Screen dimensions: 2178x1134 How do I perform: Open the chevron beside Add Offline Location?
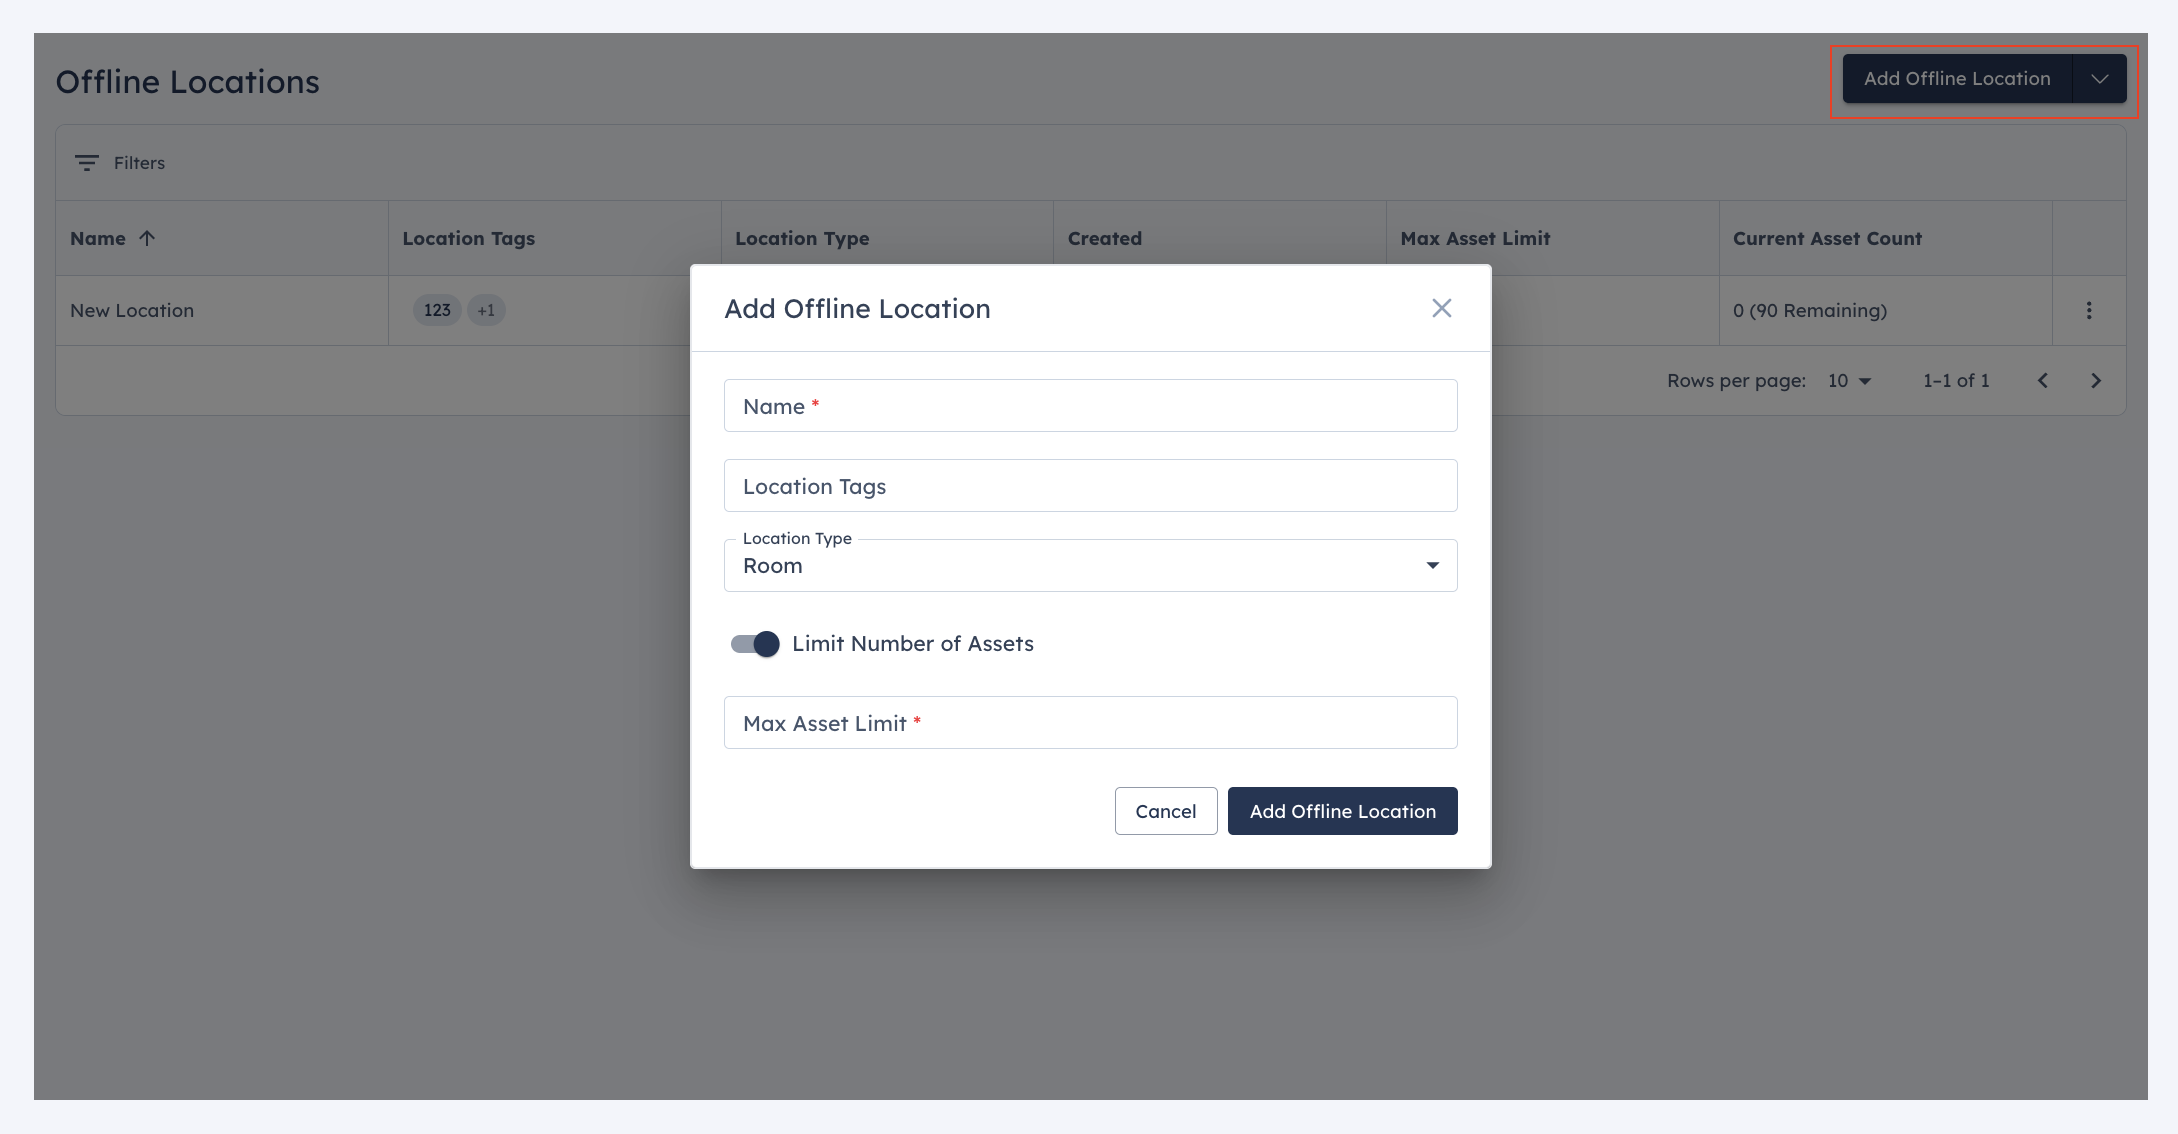point(2100,79)
